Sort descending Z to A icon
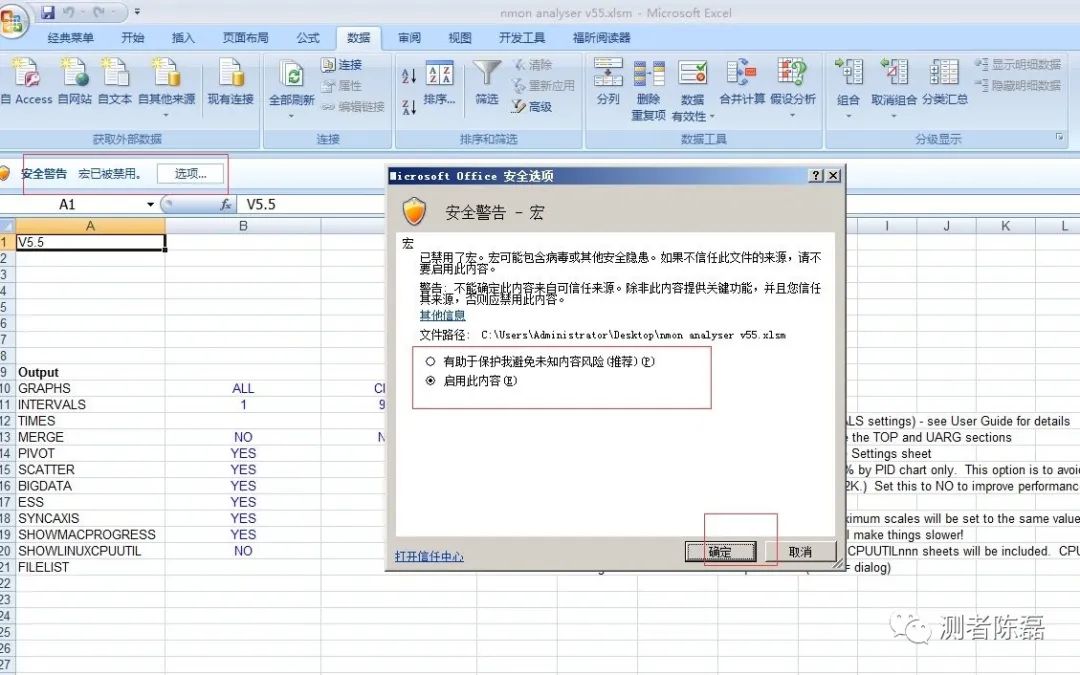 click(408, 106)
